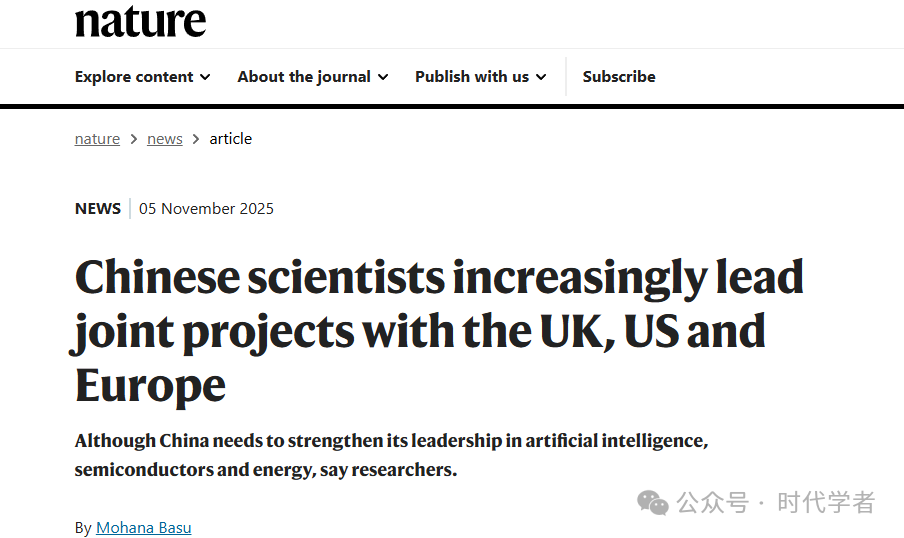Open the Publish with us menu label
The width and height of the screenshot is (904, 538).
472,77
